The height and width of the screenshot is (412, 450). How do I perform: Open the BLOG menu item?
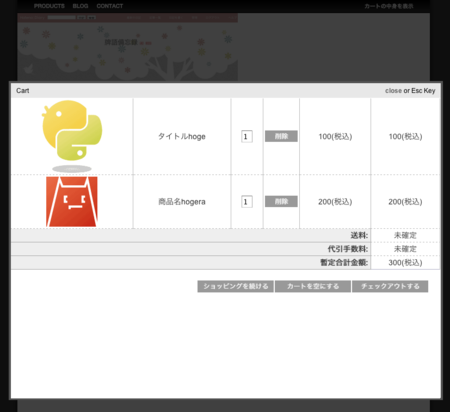[x=80, y=6]
